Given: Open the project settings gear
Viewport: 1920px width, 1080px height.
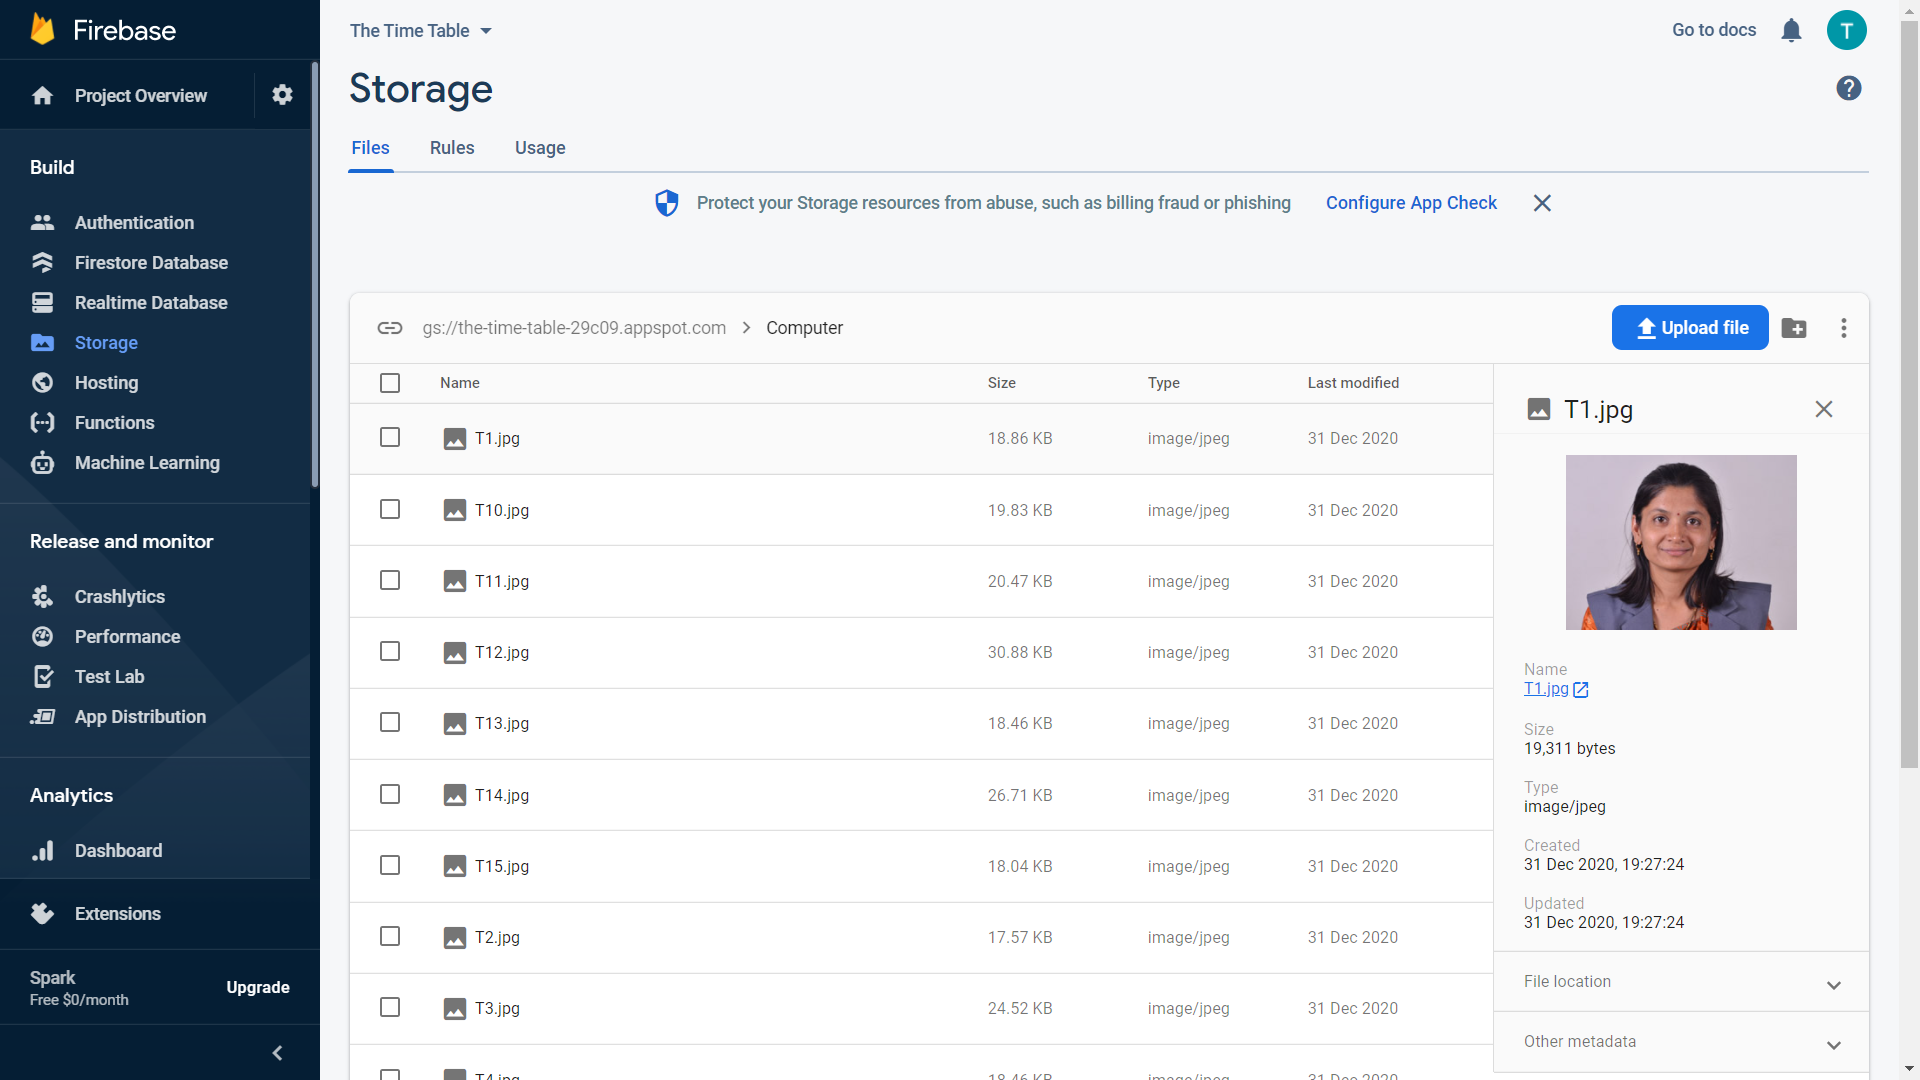Looking at the screenshot, I should pyautogui.click(x=282, y=94).
